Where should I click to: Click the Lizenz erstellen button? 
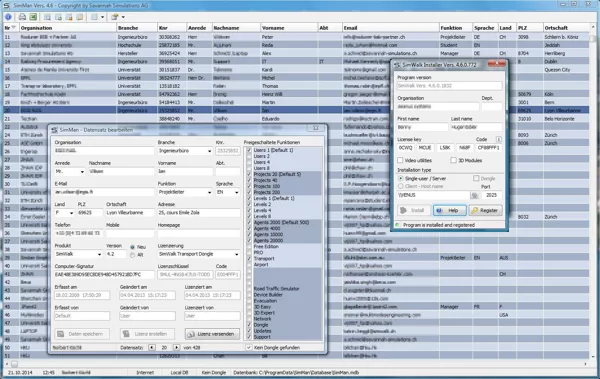point(147,334)
